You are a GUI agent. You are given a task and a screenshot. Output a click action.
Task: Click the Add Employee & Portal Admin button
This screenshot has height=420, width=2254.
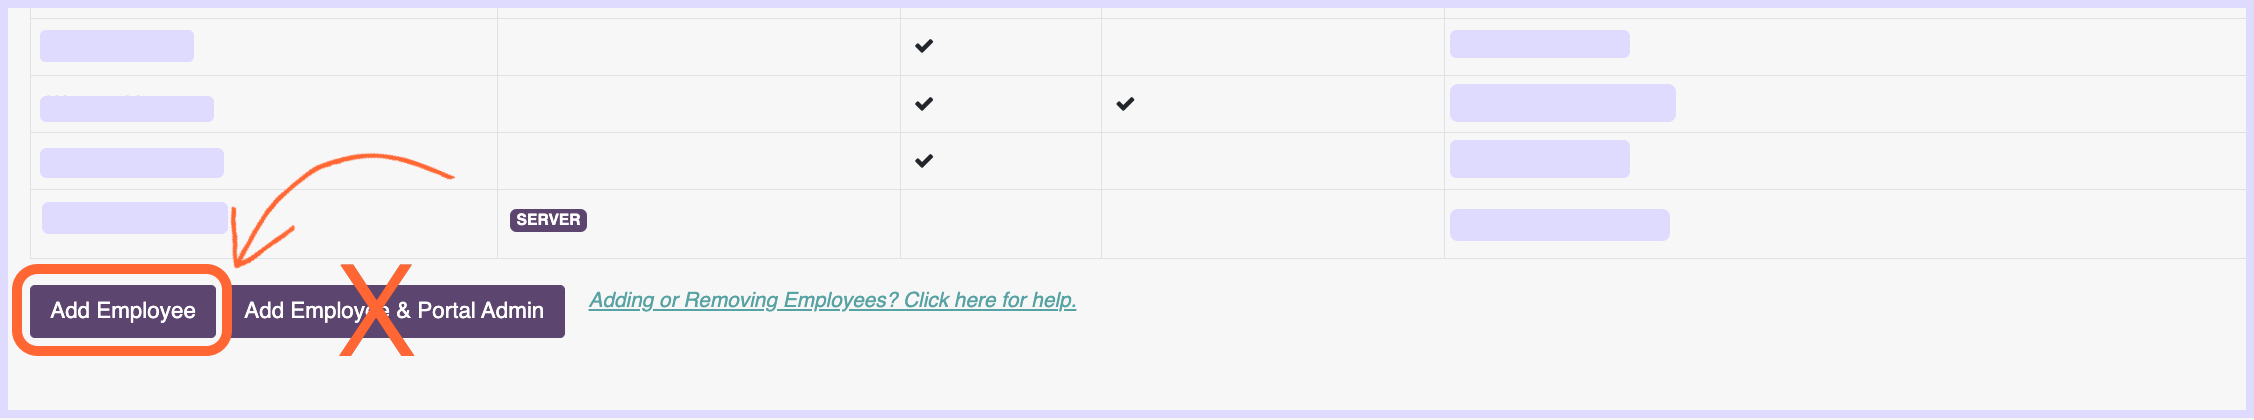coord(394,311)
